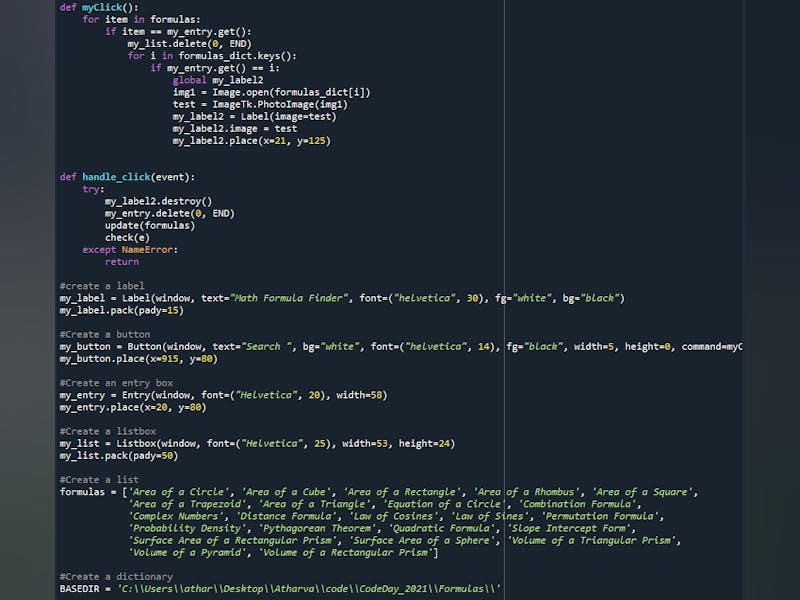Click the 'my_label2.image = test' line
Image resolution: width=800 pixels, height=600 pixels.
(x=235, y=129)
